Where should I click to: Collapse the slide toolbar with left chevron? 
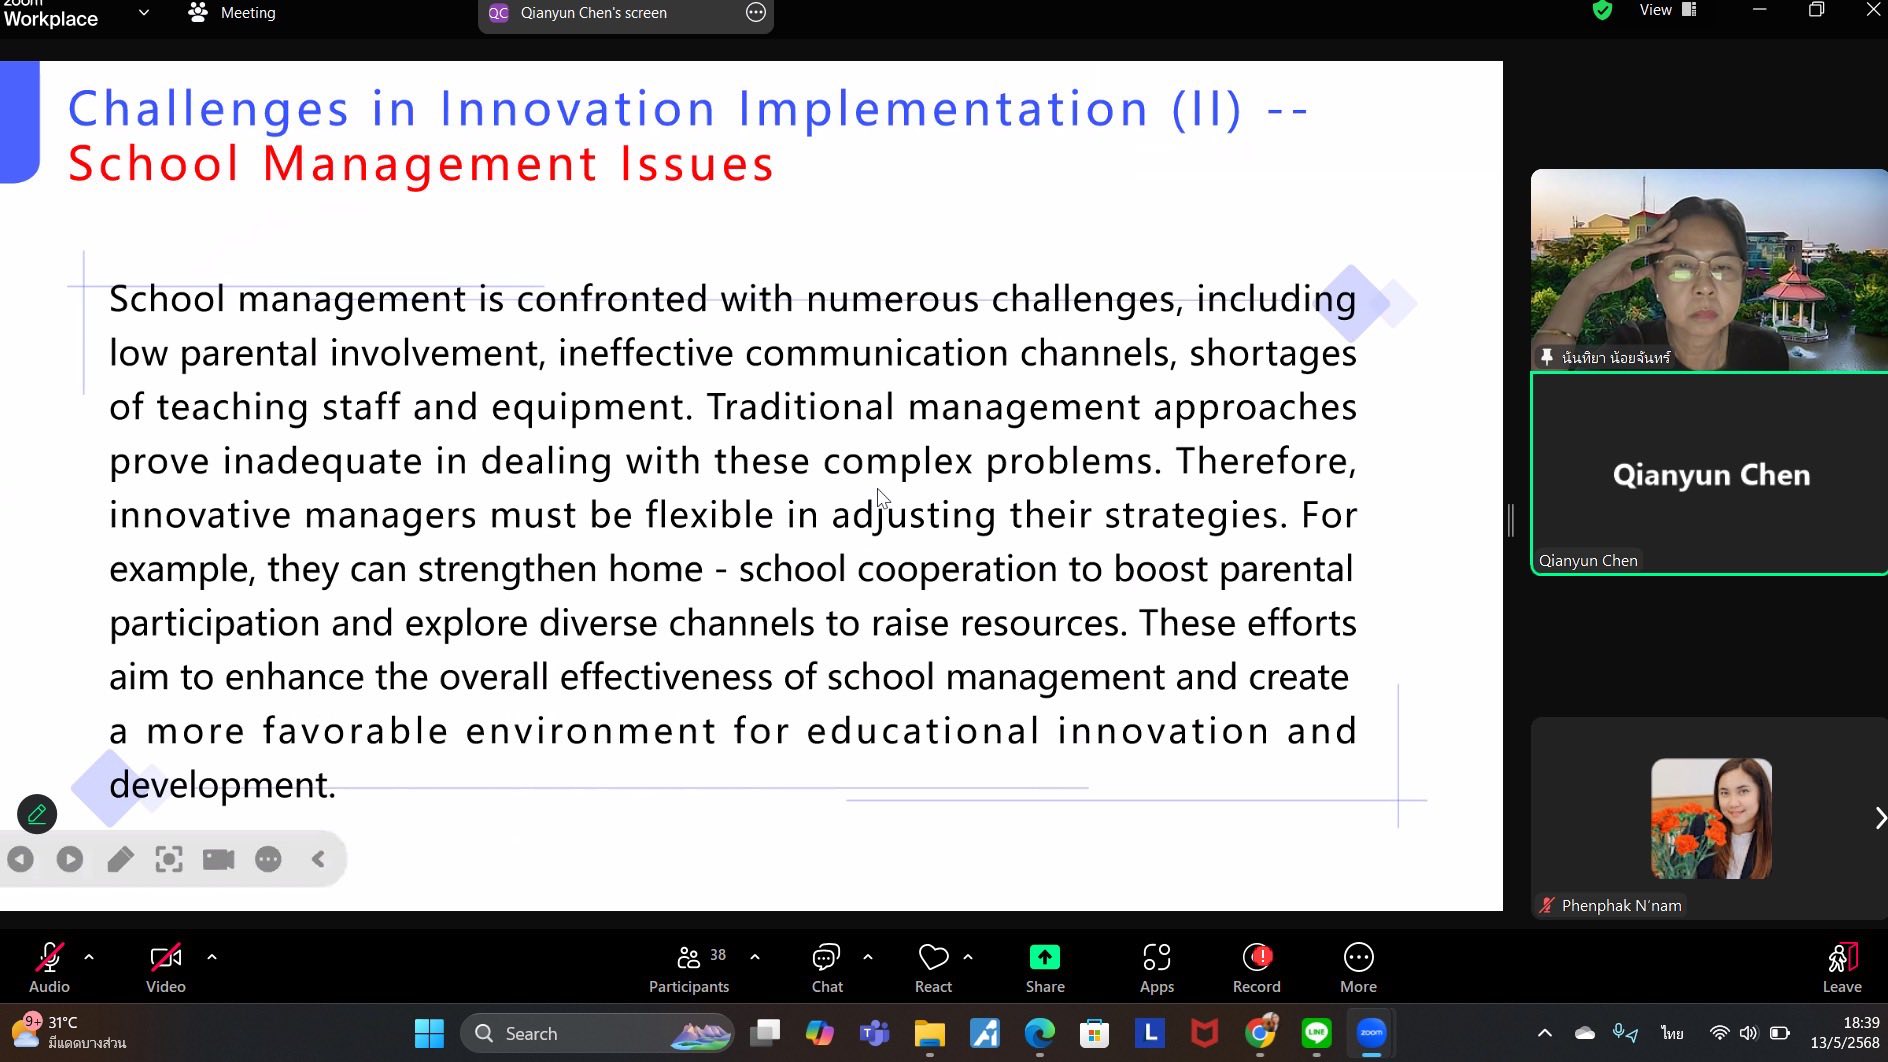(318, 859)
